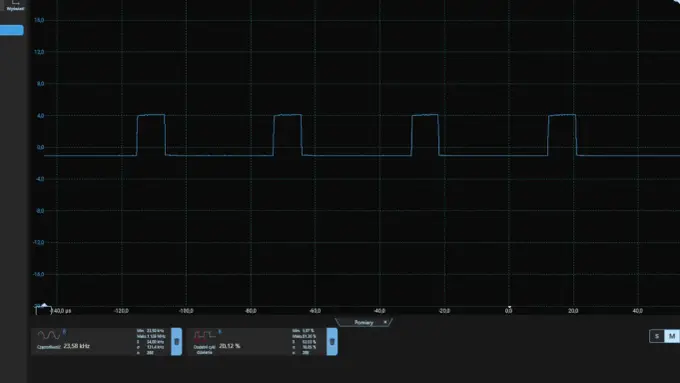Click the small channel badge beside pulse icon

(x=219, y=332)
